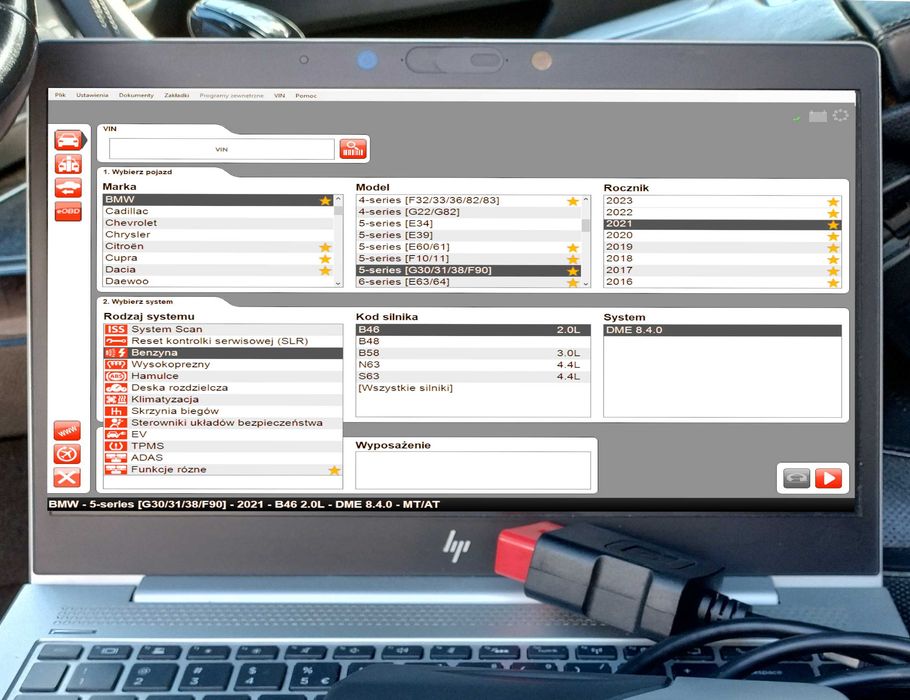Select the EV car icon
Screen dimensions: 910x700
116,434
